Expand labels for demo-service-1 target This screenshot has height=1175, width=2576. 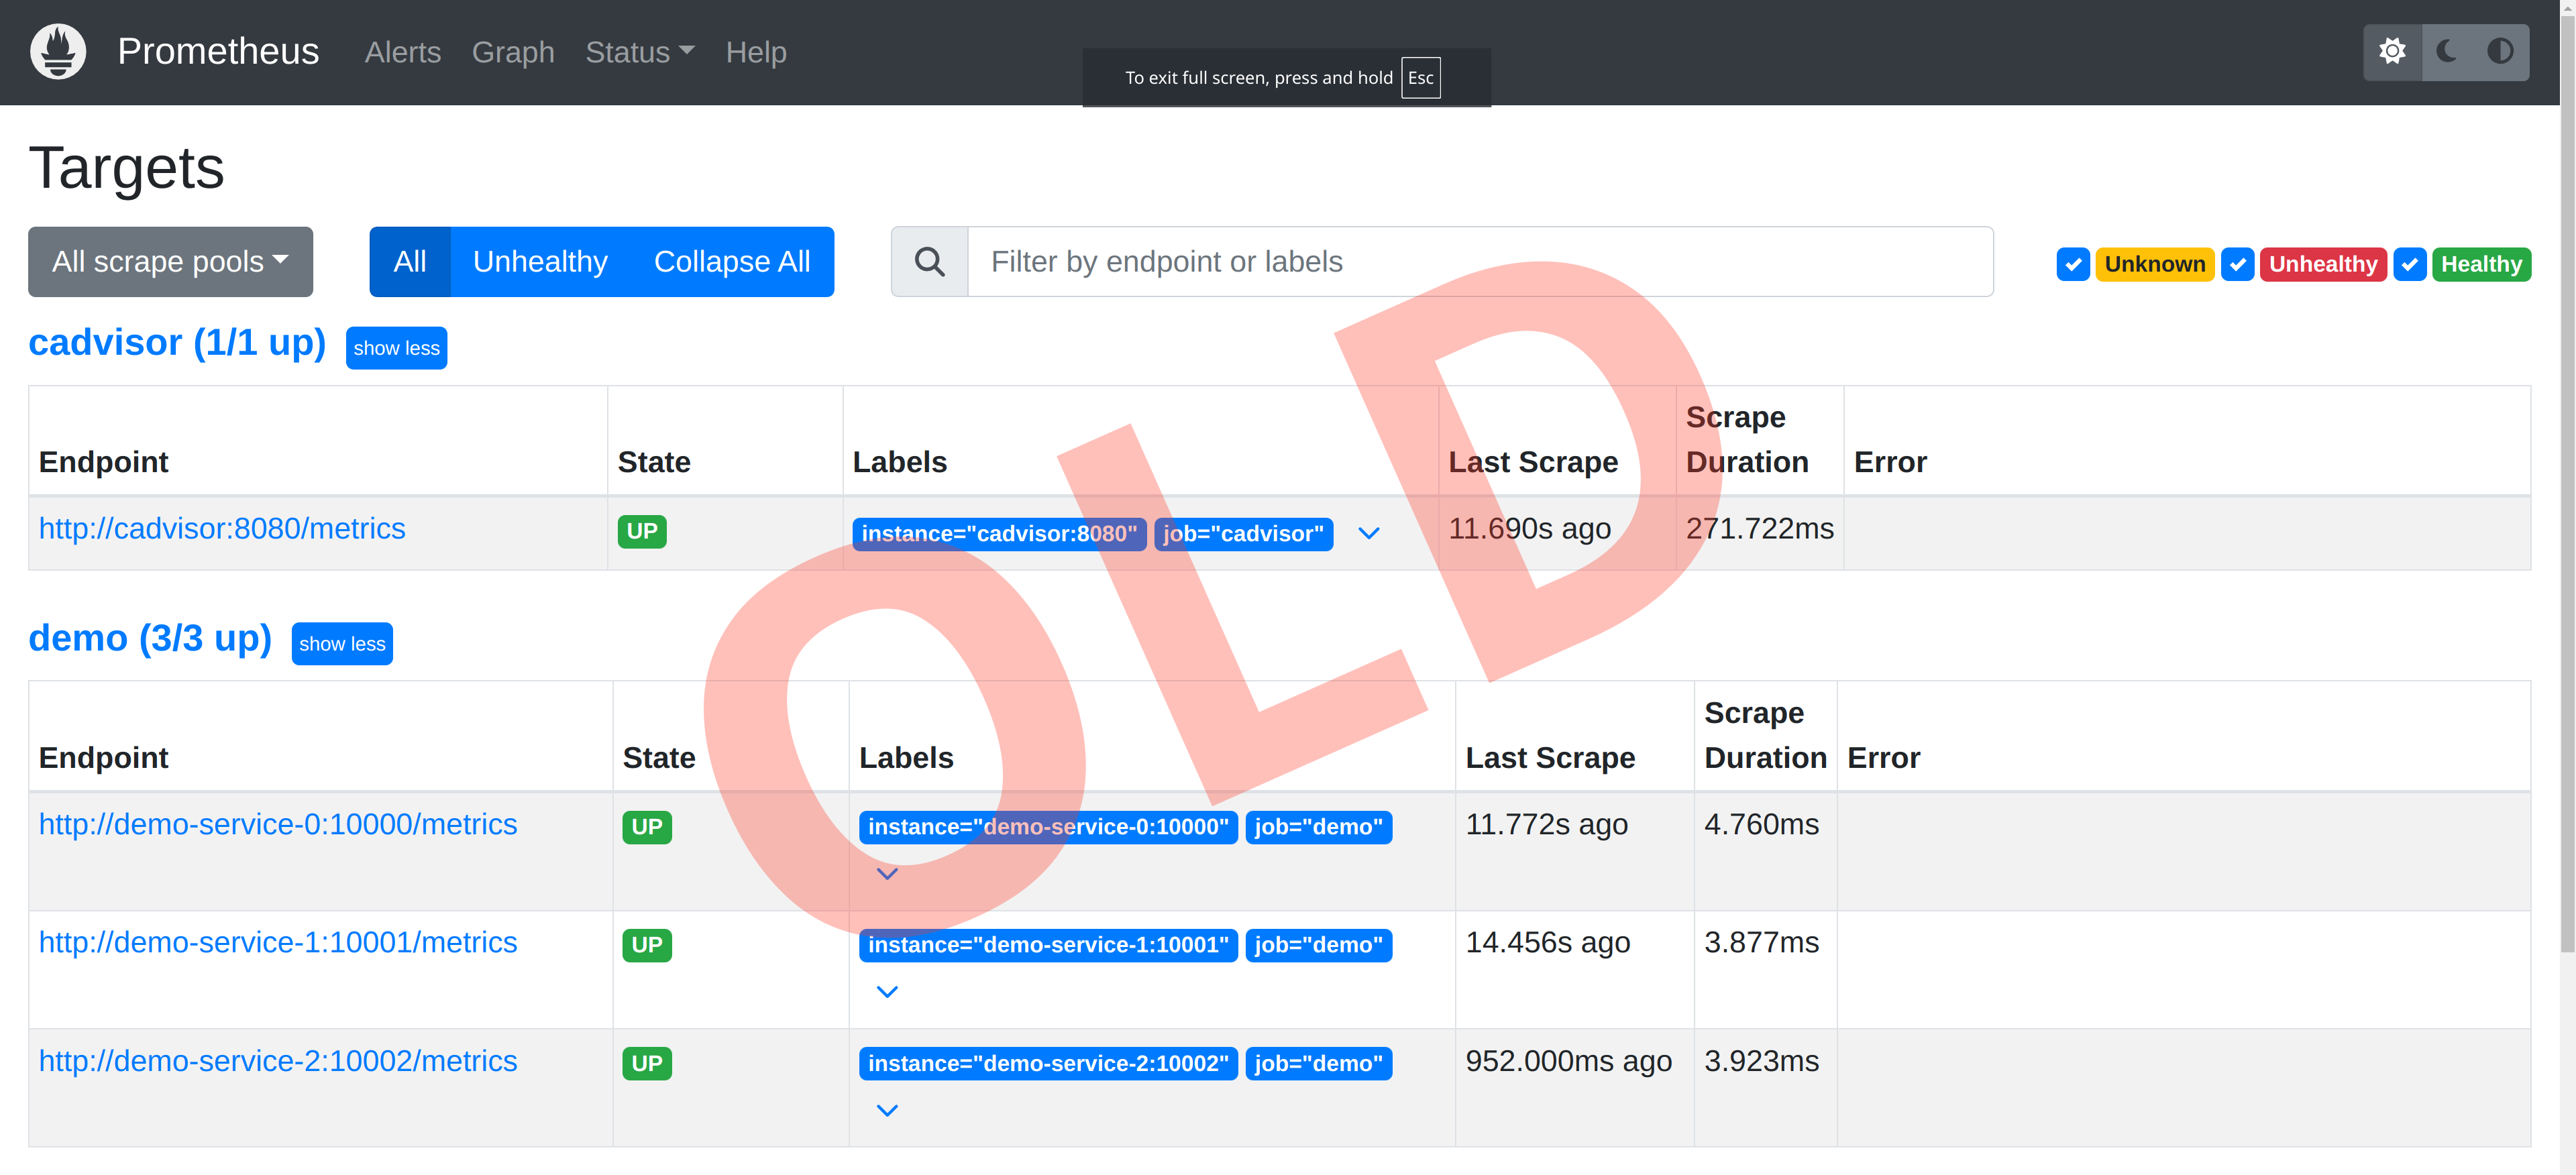[886, 991]
